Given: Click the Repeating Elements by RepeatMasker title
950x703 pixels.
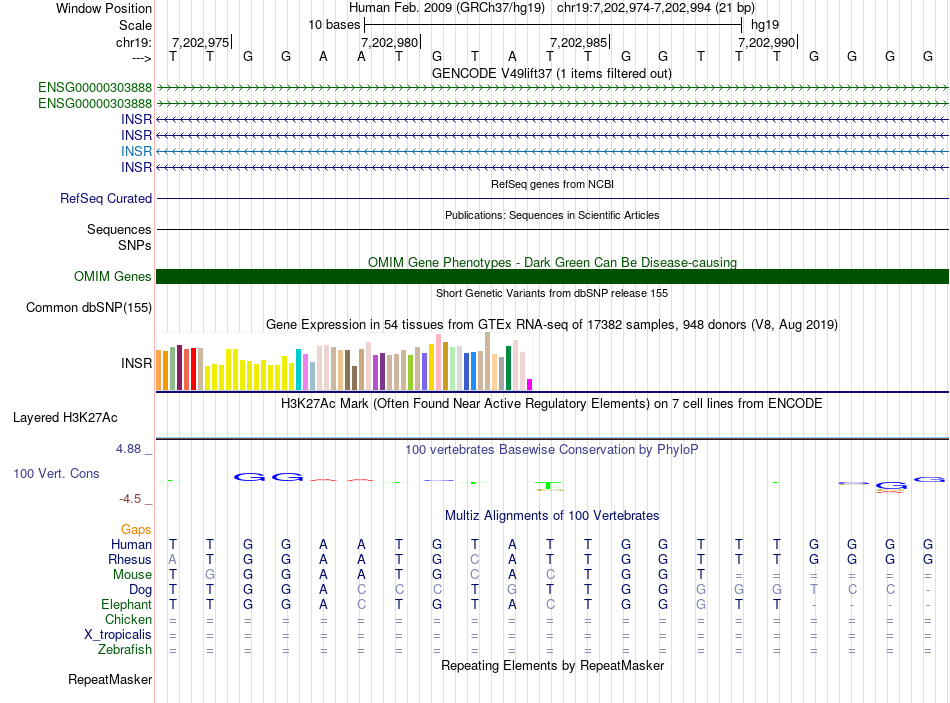Looking at the screenshot, I should 552,665.
